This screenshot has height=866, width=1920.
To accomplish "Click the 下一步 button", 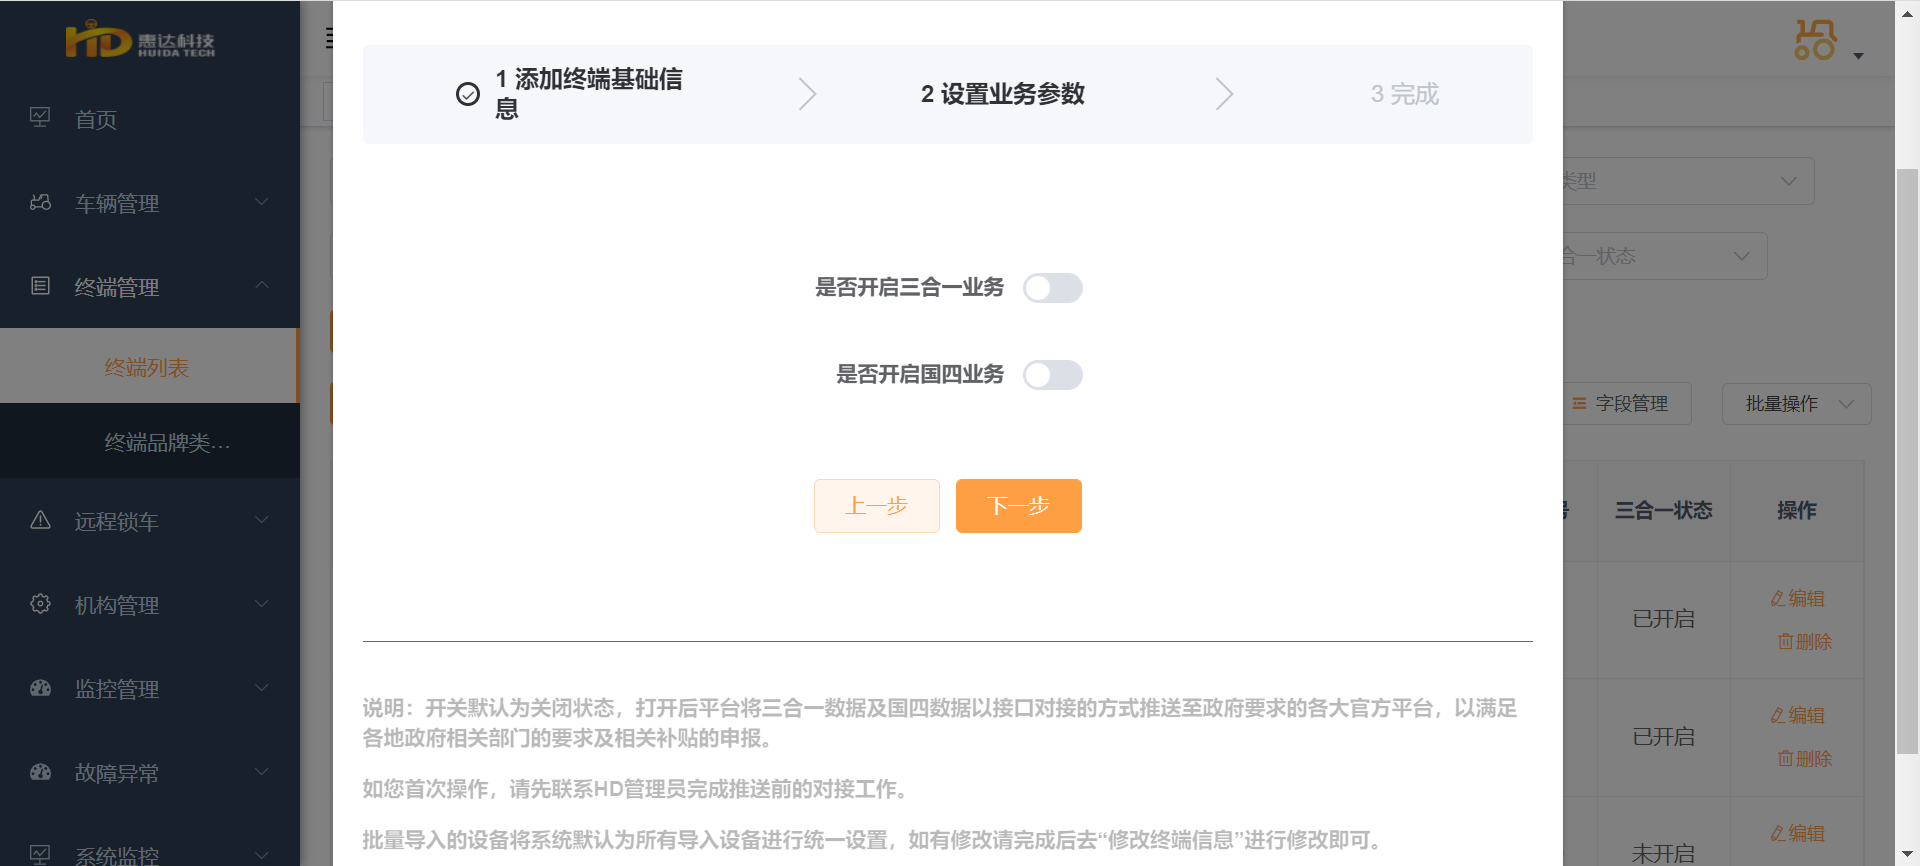I will [x=1019, y=506].
